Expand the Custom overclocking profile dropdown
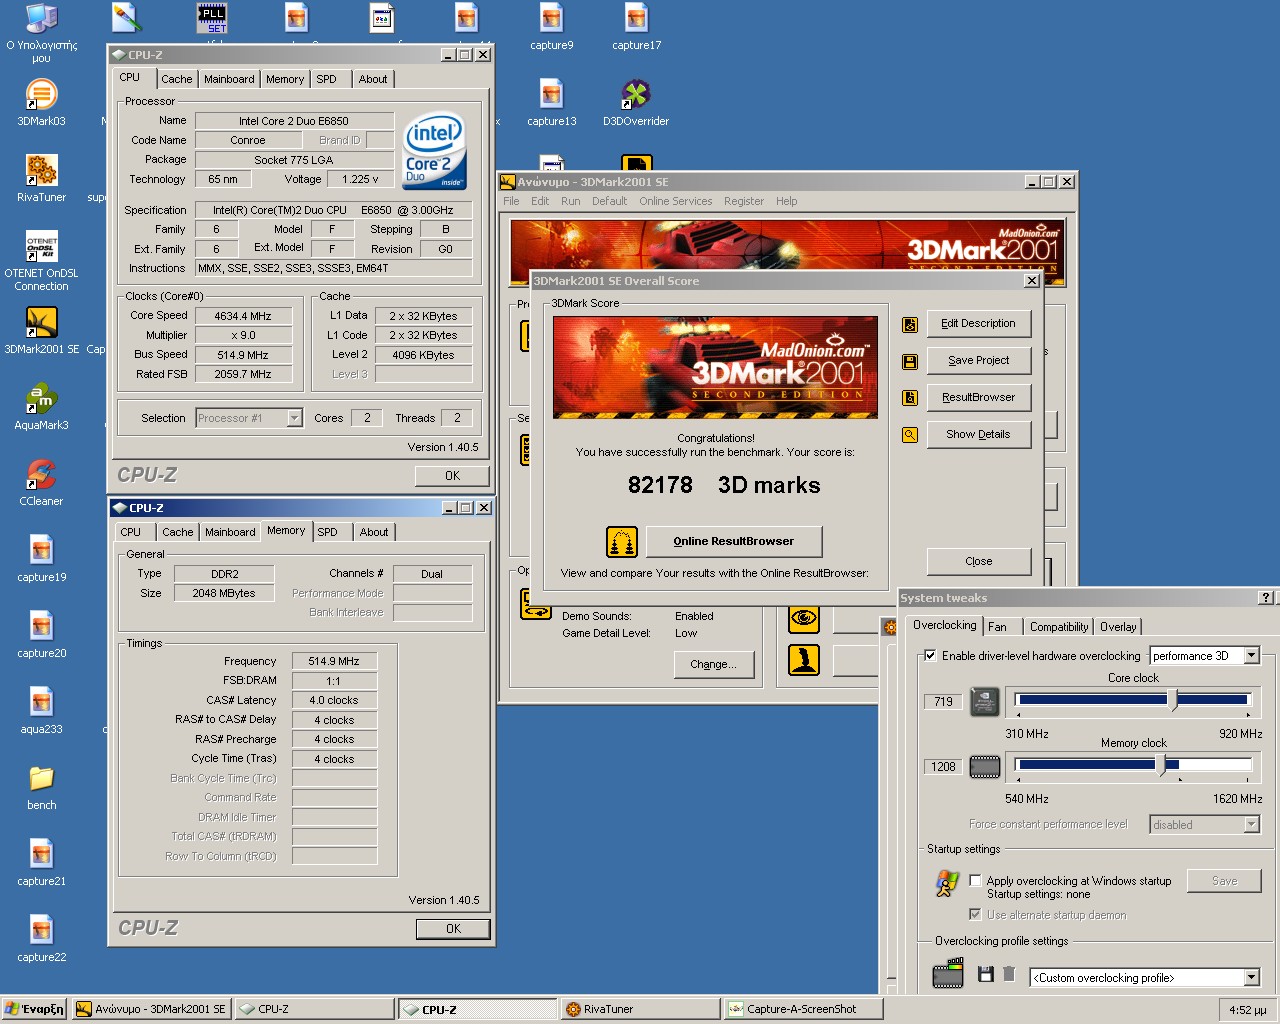The image size is (1280, 1024). click(1251, 978)
